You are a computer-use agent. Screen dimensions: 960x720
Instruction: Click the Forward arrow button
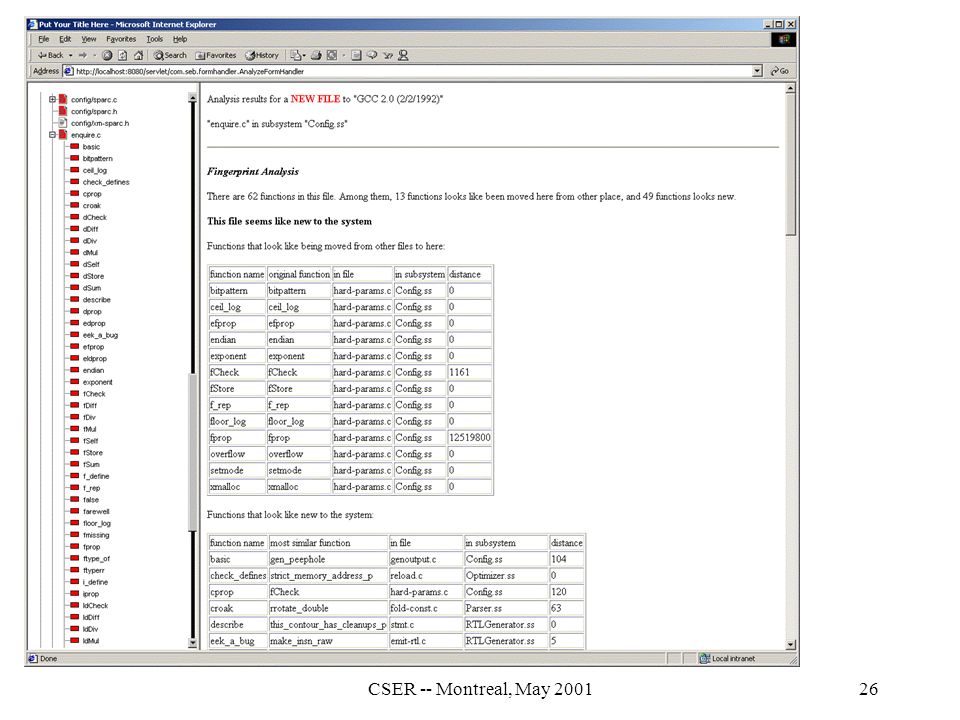tap(83, 55)
